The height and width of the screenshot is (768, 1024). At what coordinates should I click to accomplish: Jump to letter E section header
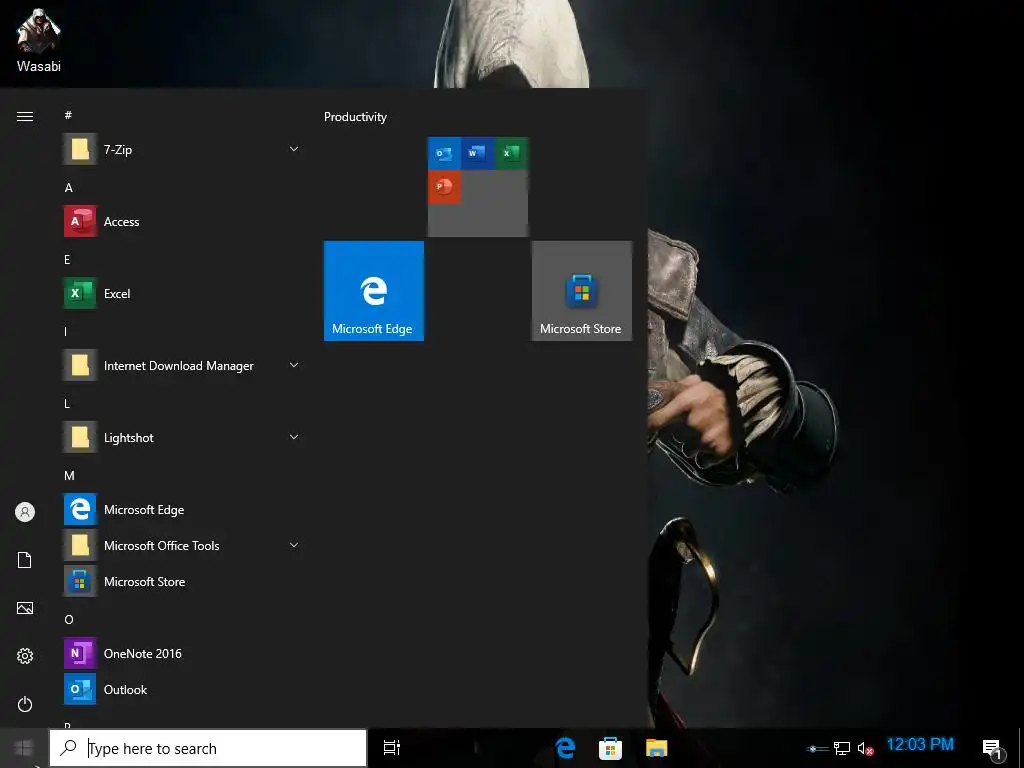click(67, 259)
